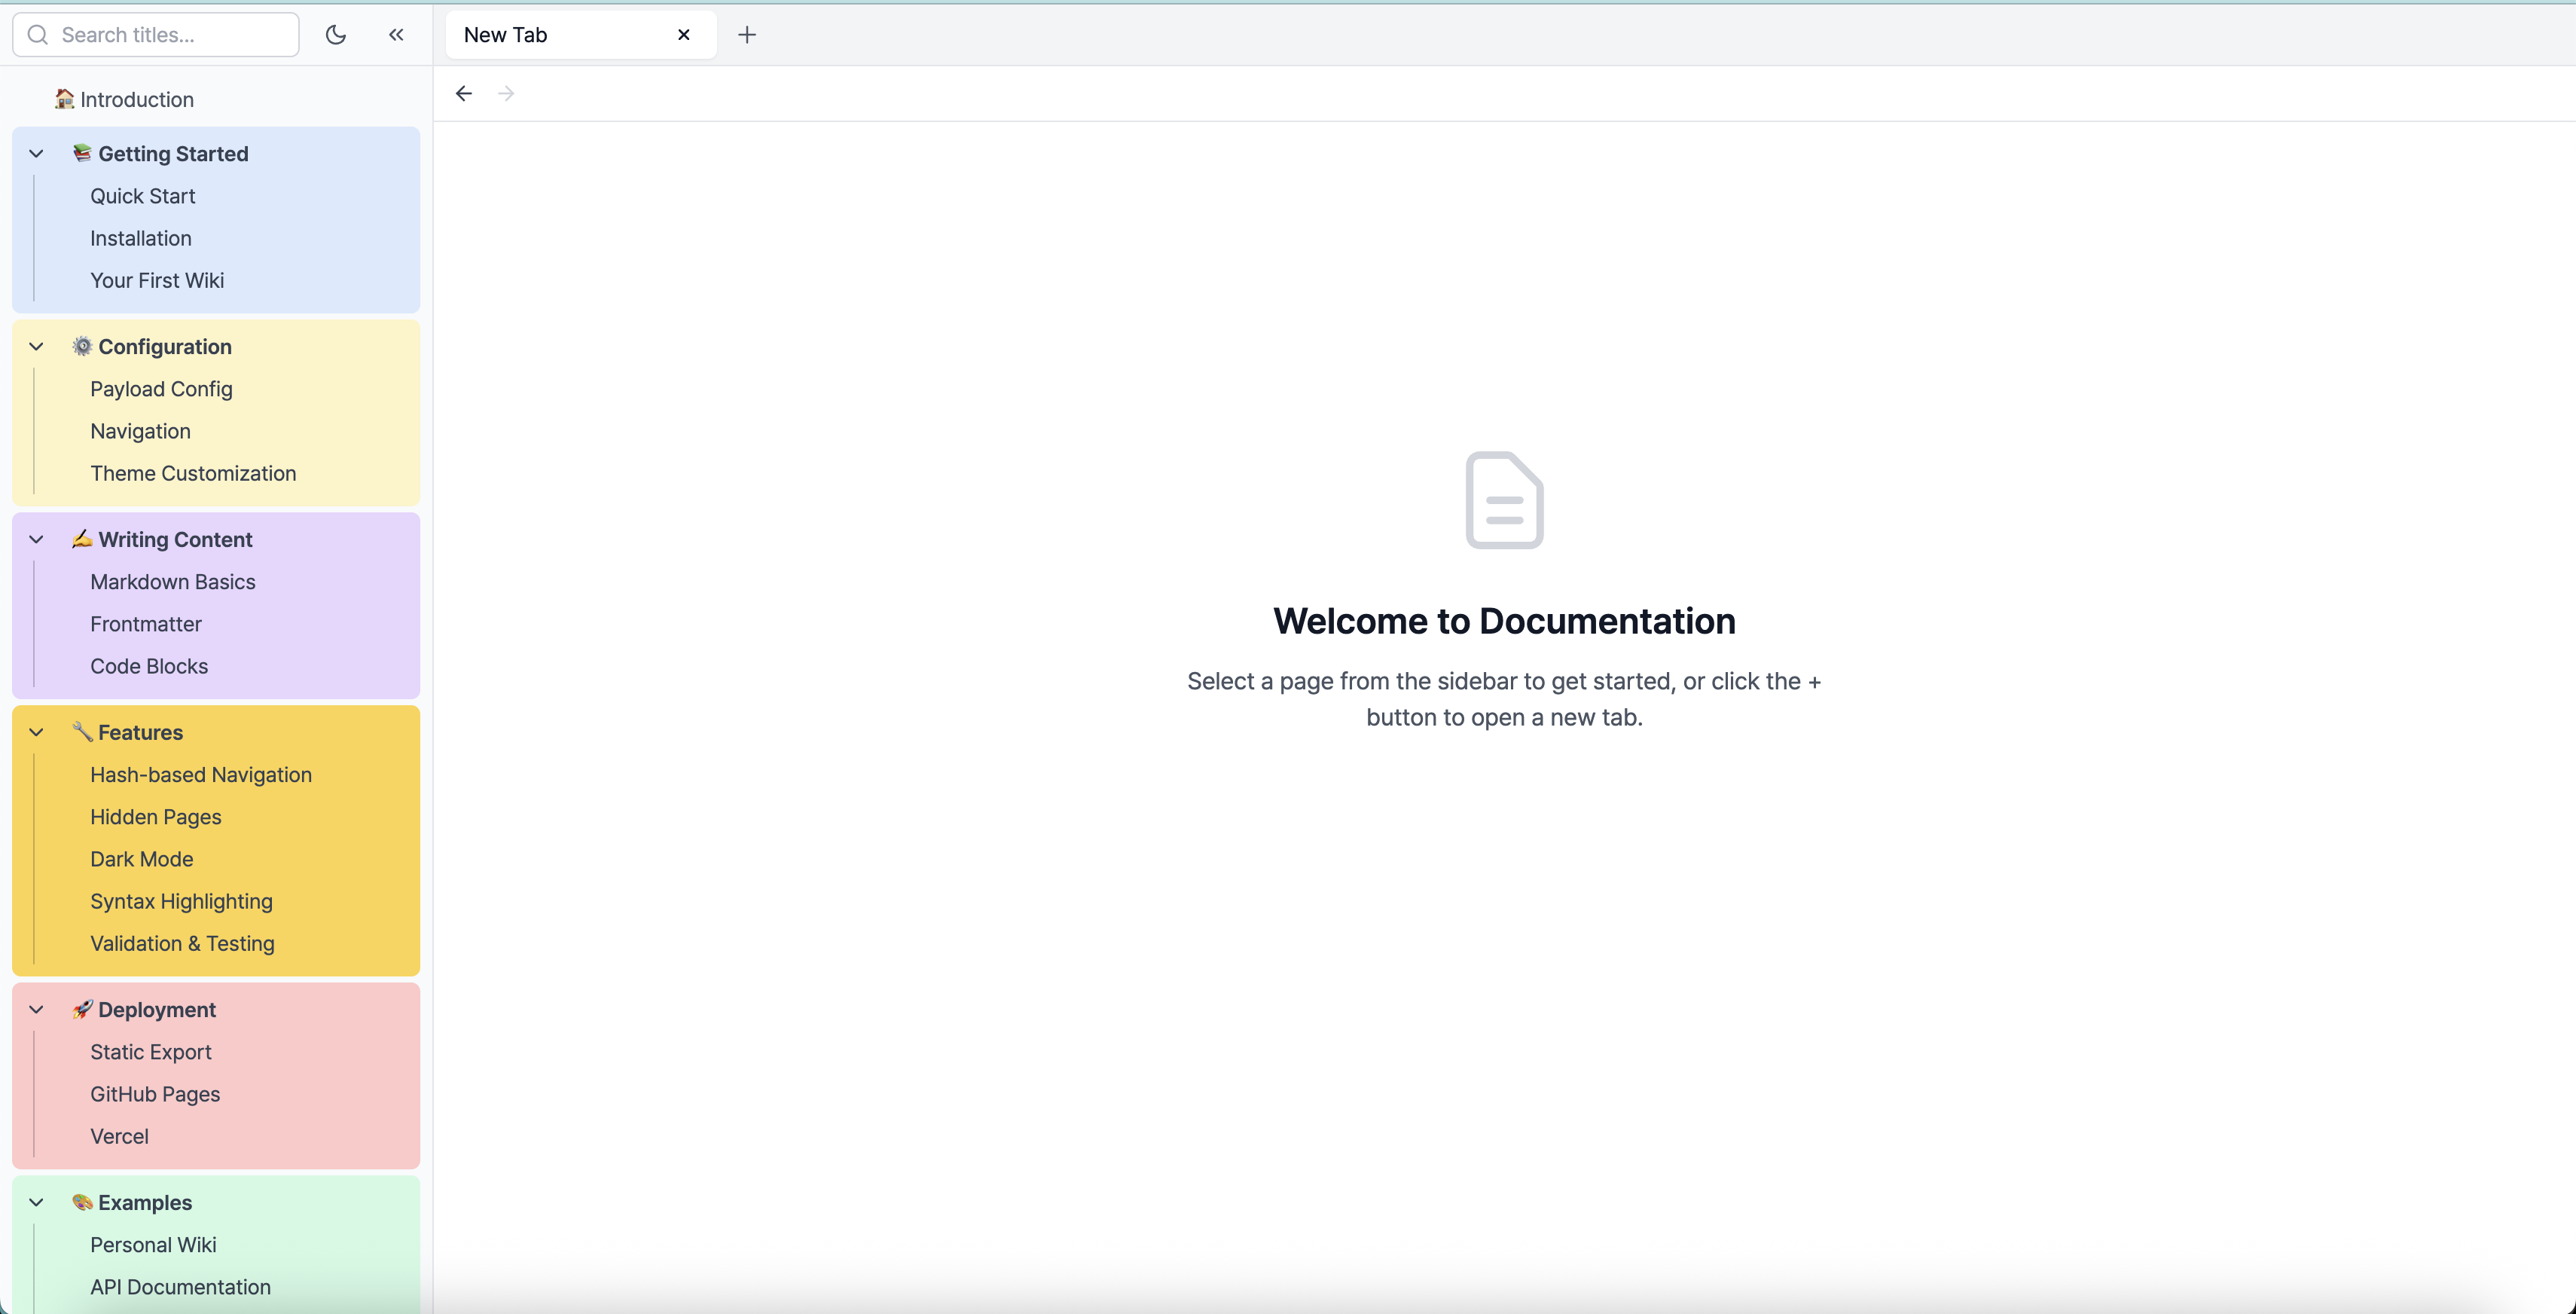Viewport: 2576px width, 1314px height.
Task: Close the New Tab tab
Action: 684,35
